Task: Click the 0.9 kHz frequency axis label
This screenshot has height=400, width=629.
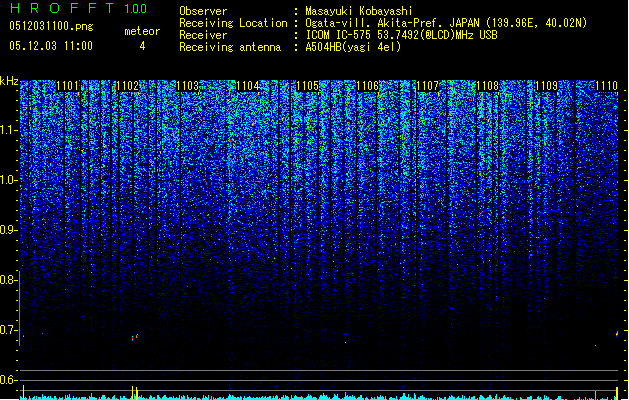Action: tap(9, 230)
